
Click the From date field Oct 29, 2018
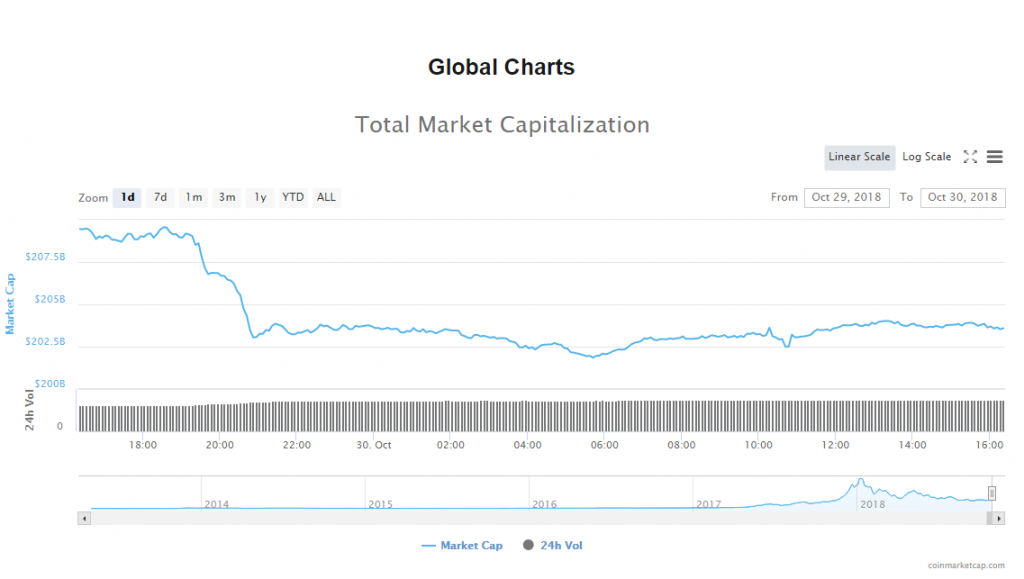pos(846,197)
